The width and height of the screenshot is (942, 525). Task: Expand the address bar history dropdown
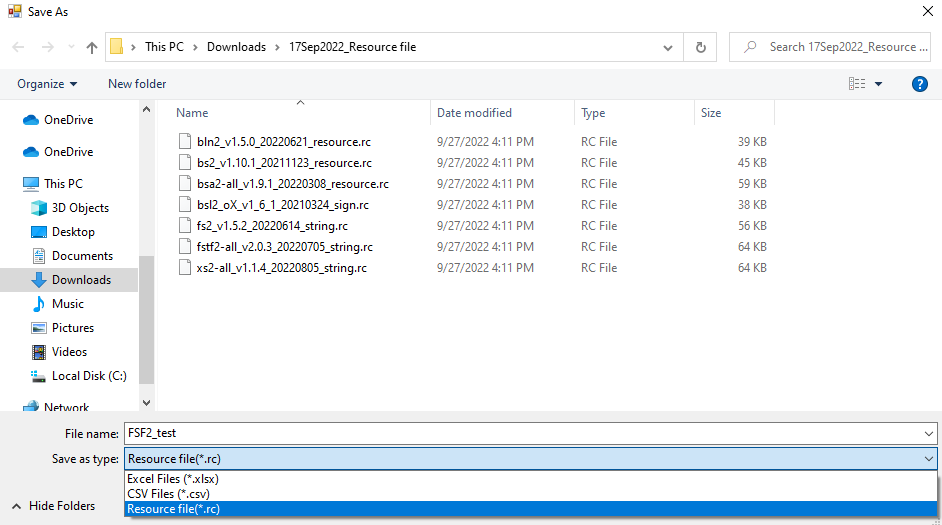tap(668, 47)
